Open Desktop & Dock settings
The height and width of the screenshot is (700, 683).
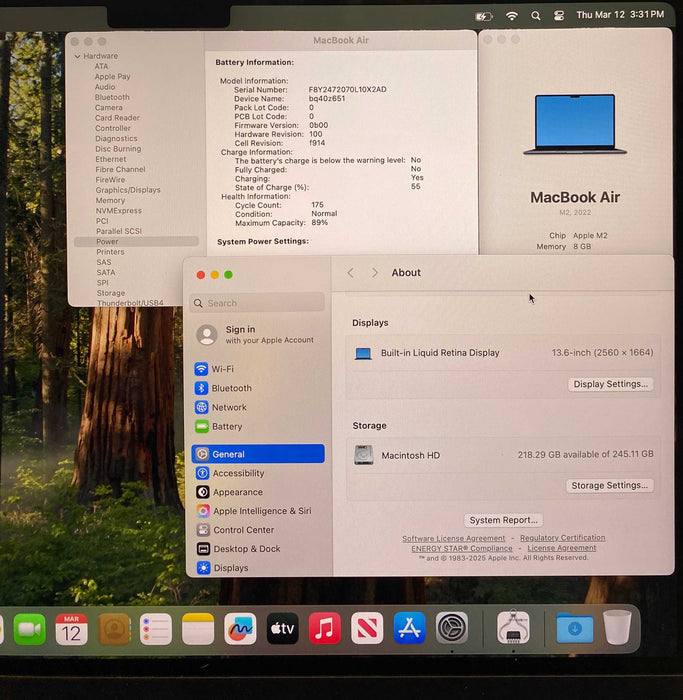coord(258,549)
